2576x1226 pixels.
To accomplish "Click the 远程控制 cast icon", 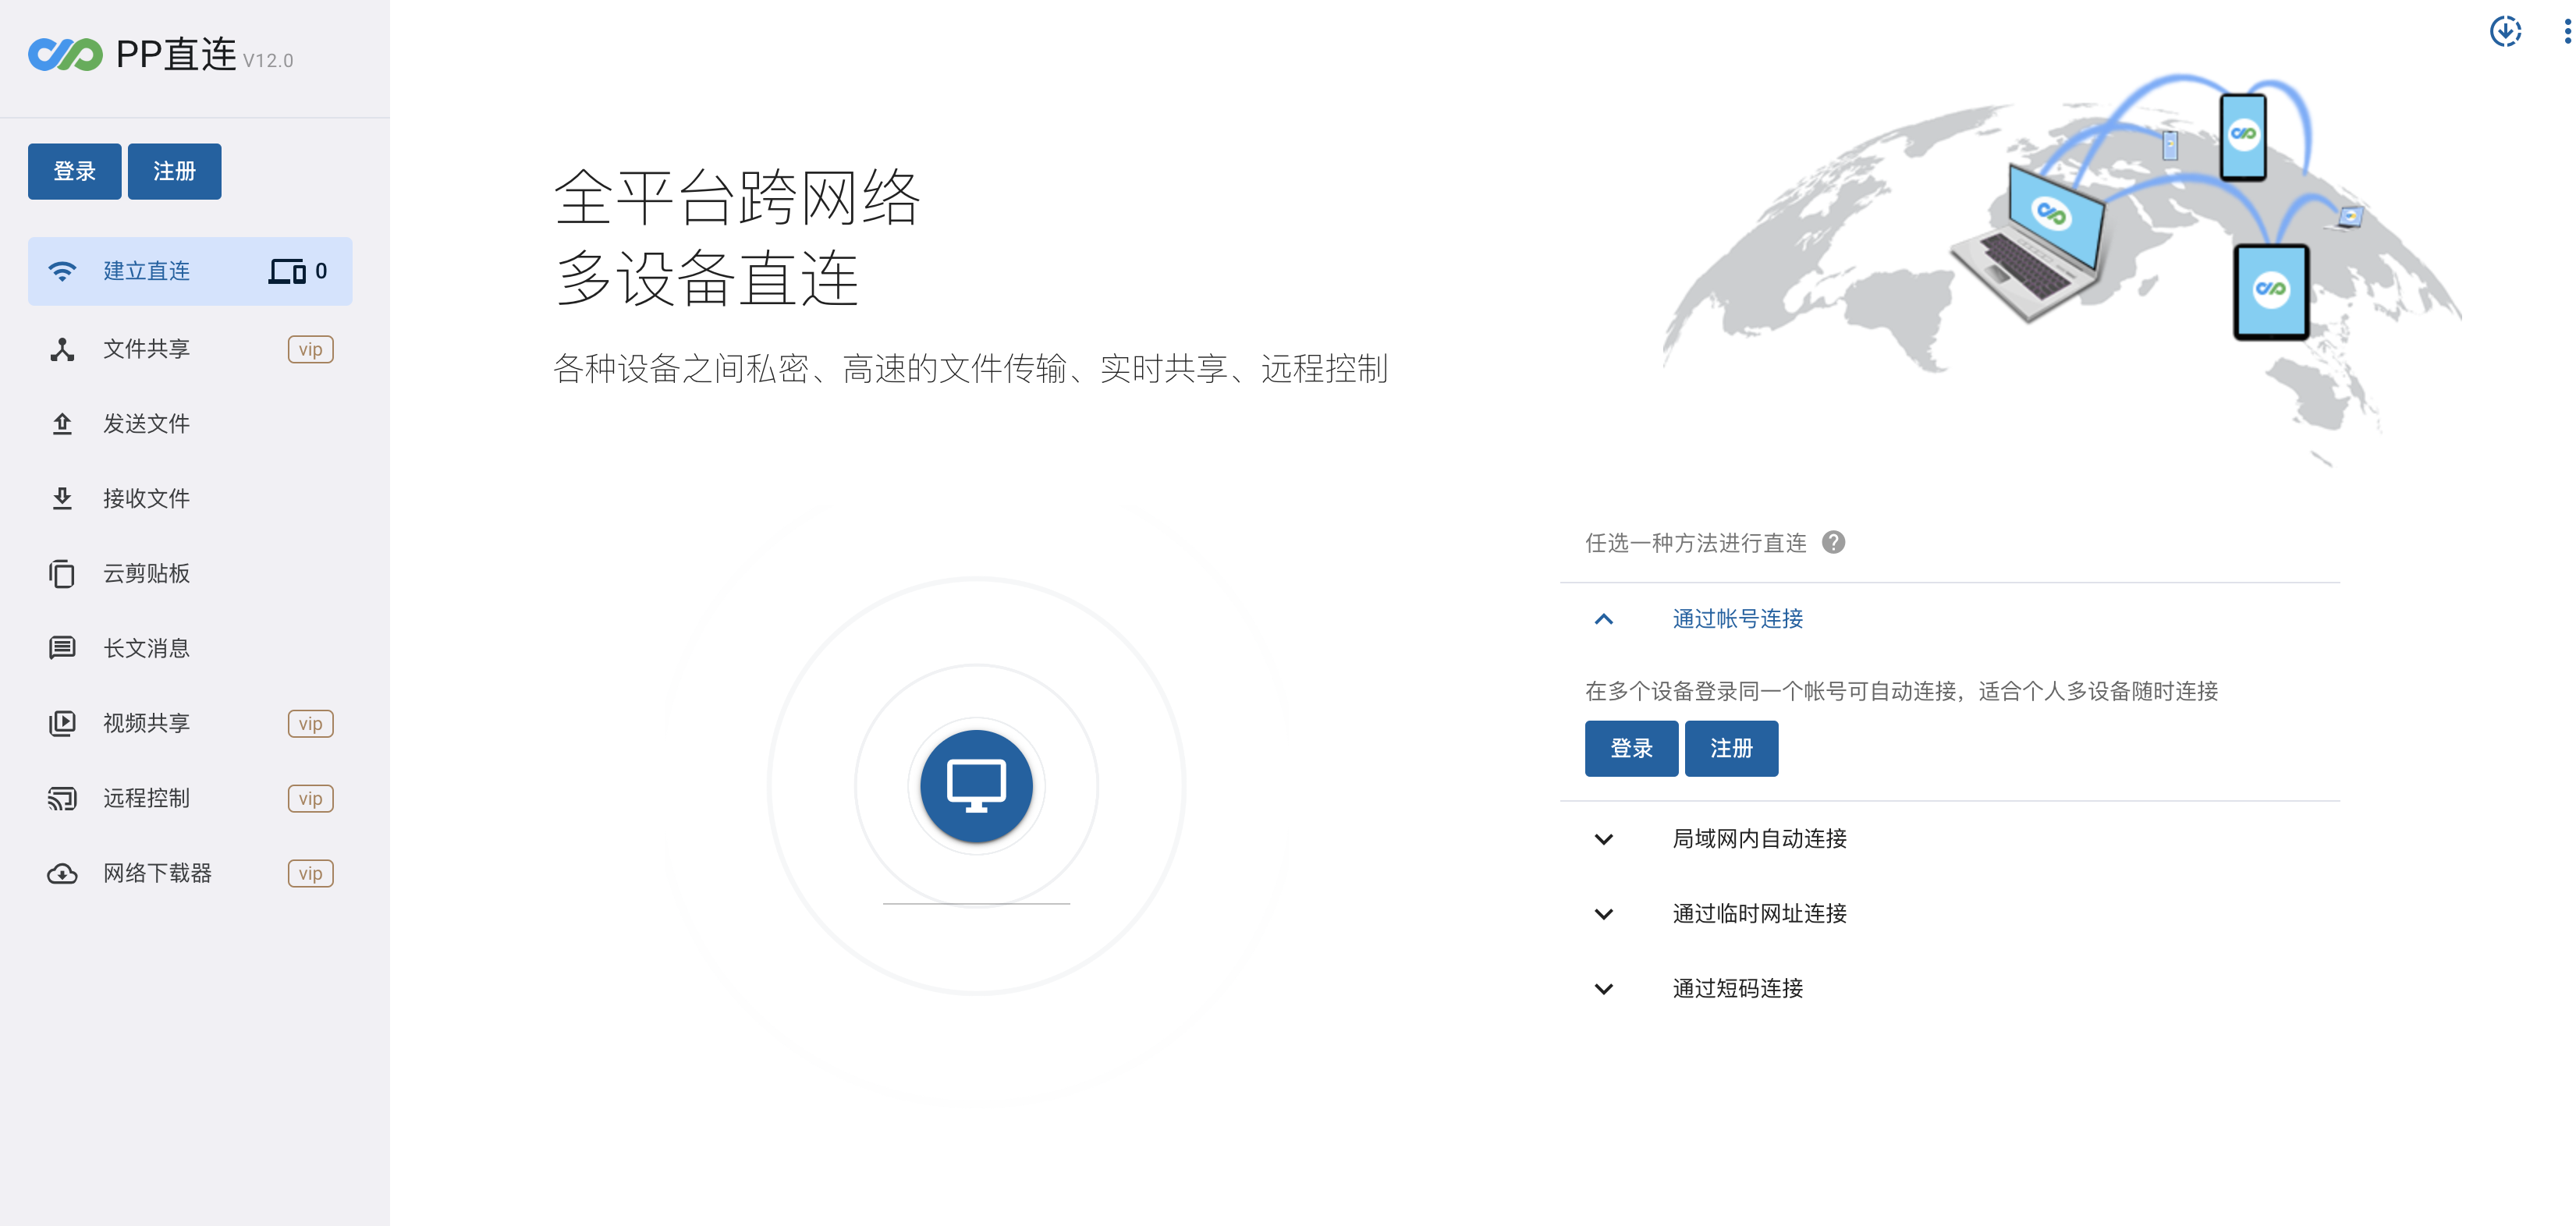I will (x=62, y=798).
